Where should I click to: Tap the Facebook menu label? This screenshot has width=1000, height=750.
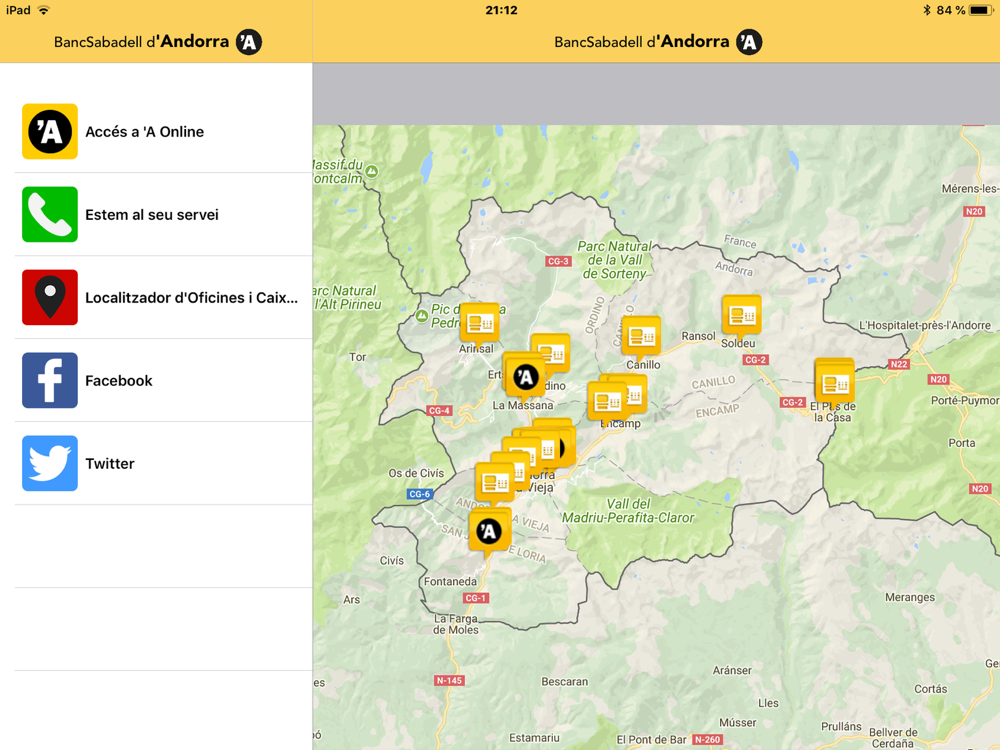(x=119, y=381)
